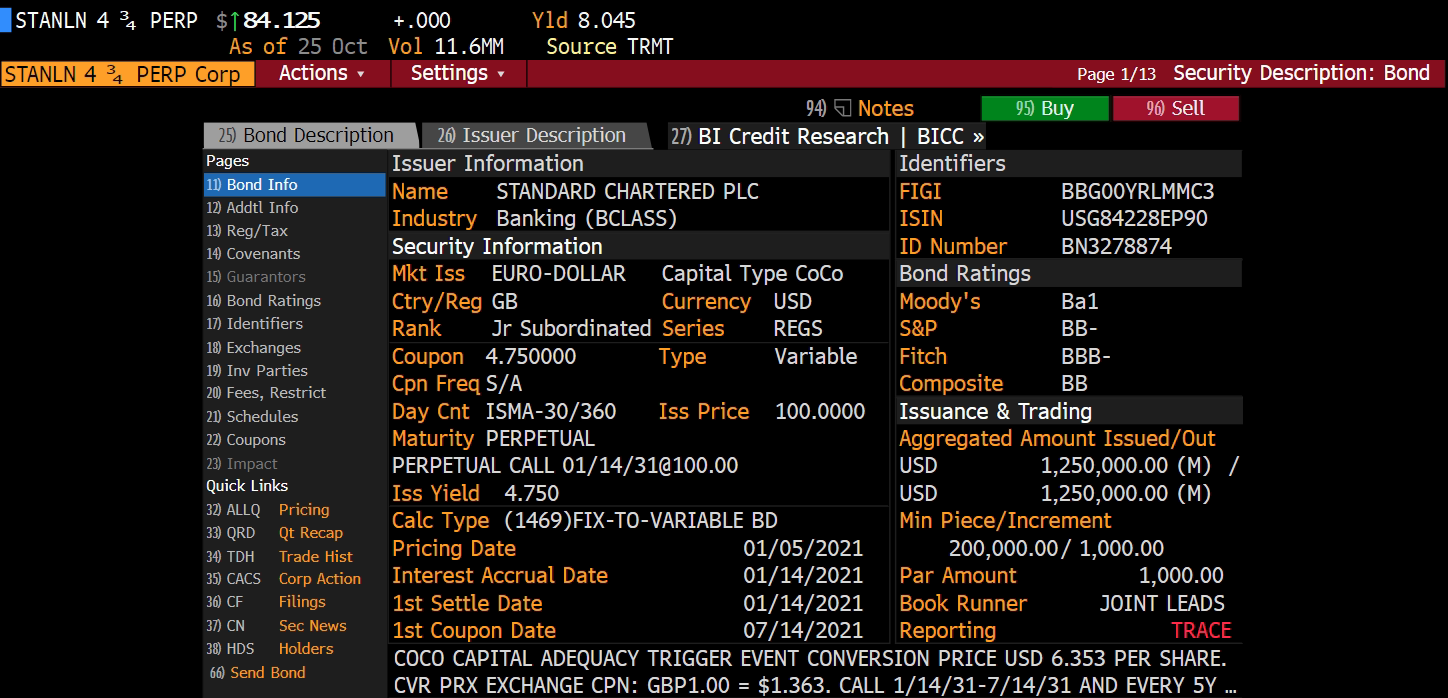Click the issuer name STANDARD CHARTERED PLC
This screenshot has width=1448, height=698.
click(x=627, y=191)
